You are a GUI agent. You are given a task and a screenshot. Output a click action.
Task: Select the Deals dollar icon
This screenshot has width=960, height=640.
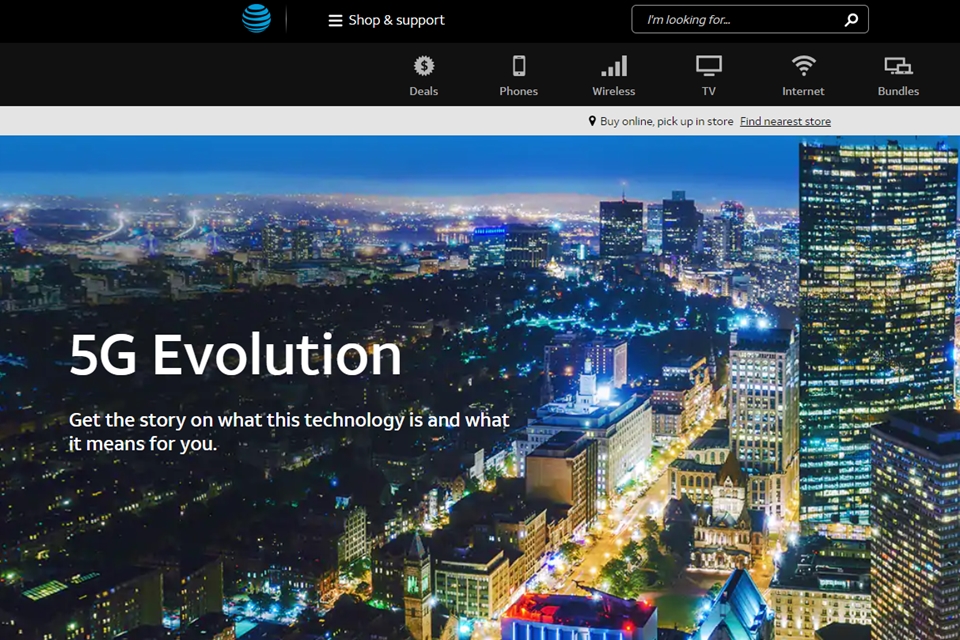pos(424,65)
